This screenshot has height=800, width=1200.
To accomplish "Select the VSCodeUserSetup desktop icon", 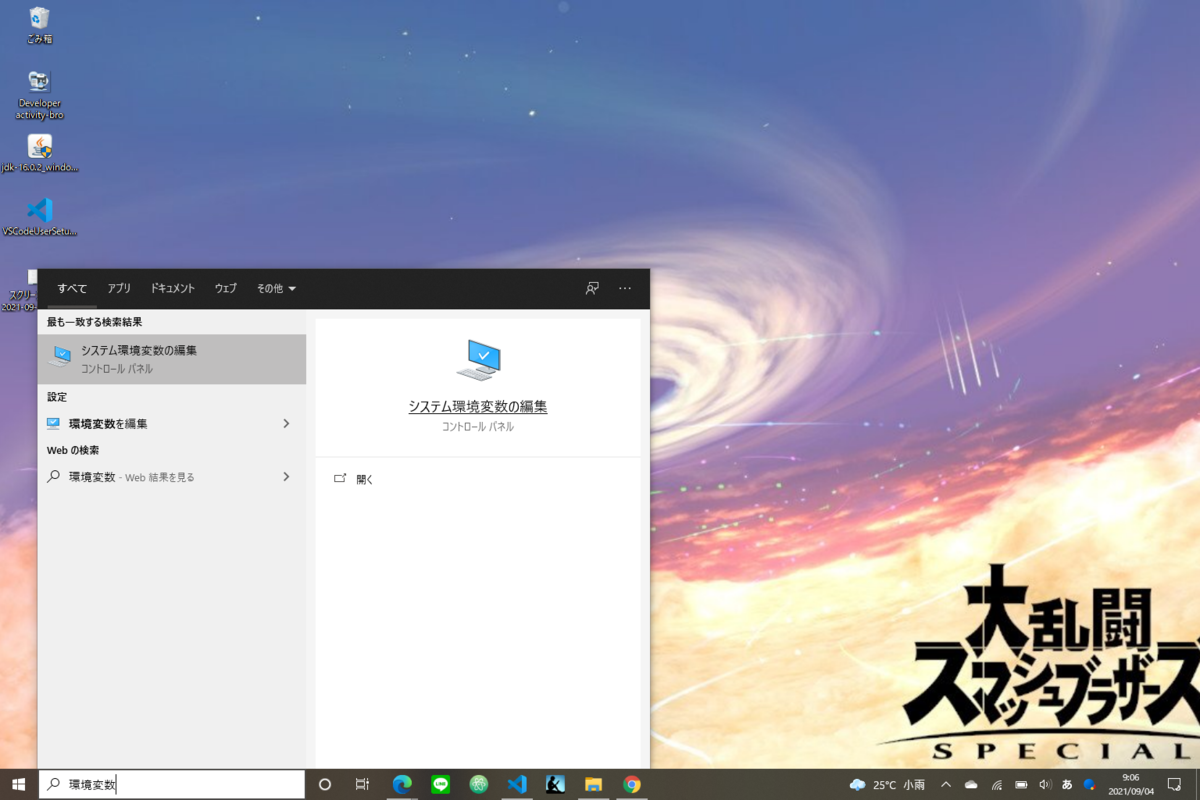I will [40, 218].
